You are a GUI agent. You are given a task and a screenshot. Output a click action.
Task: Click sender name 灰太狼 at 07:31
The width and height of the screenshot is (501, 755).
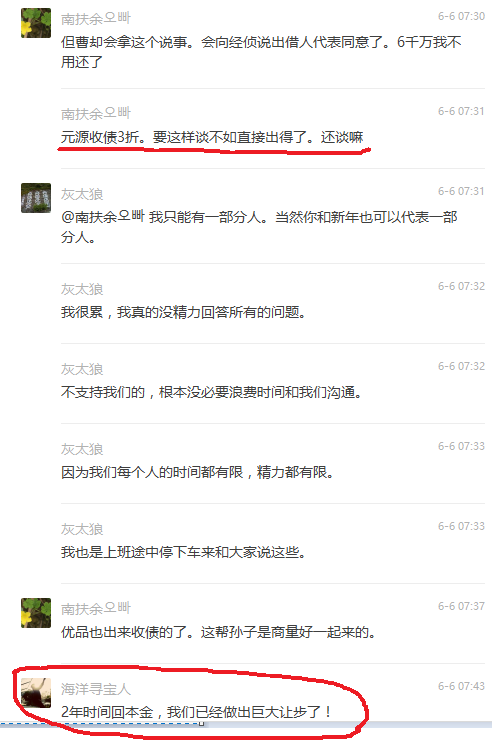(82, 194)
